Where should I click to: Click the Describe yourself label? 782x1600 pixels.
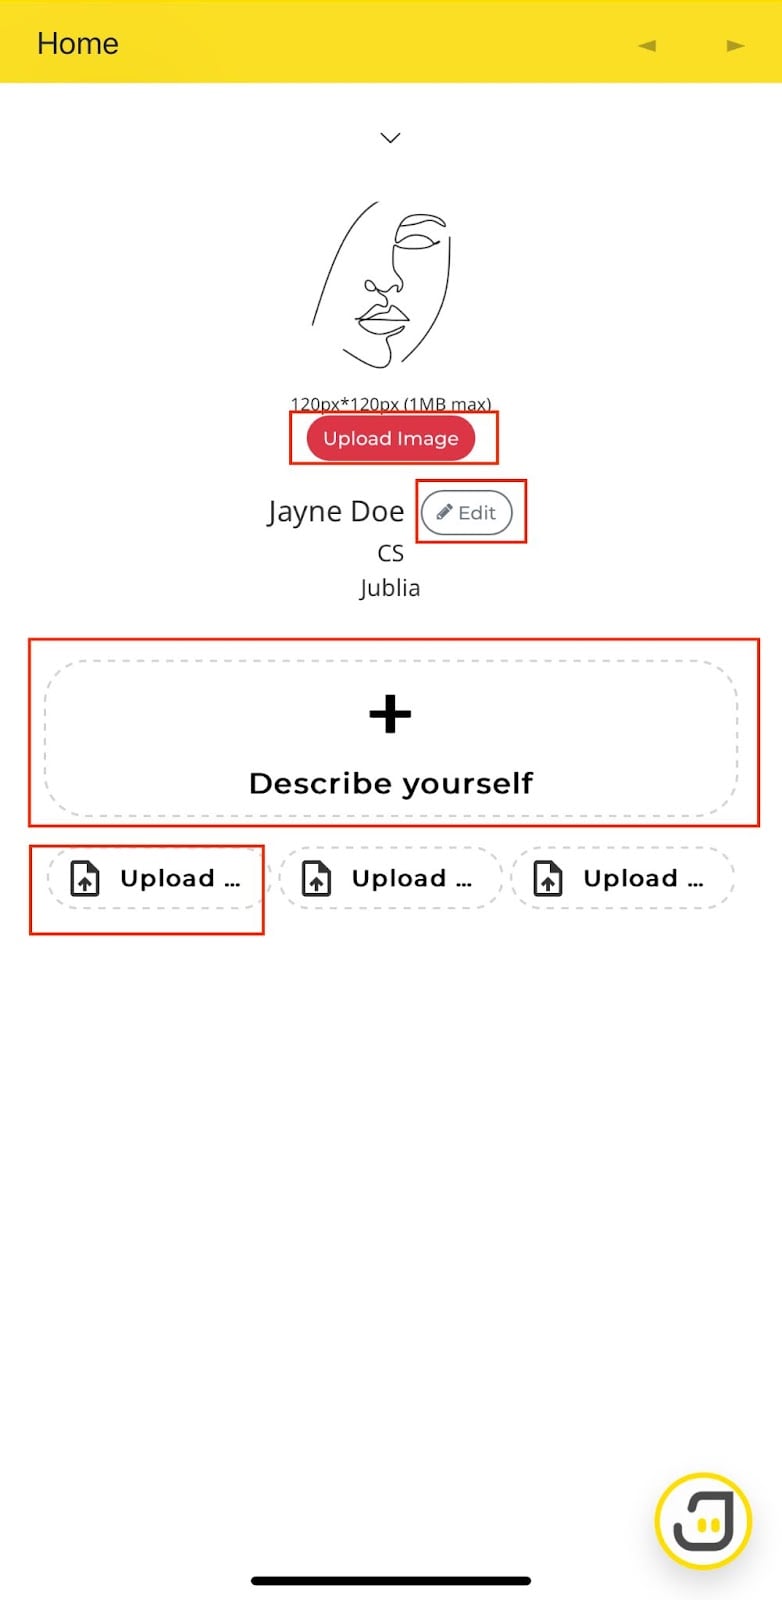(x=390, y=783)
